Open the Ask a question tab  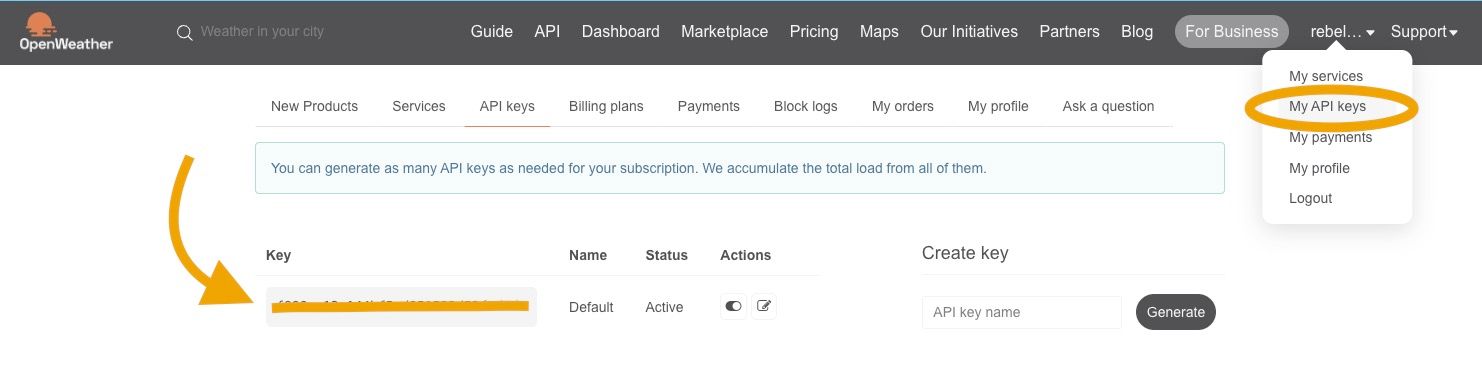click(x=1108, y=106)
